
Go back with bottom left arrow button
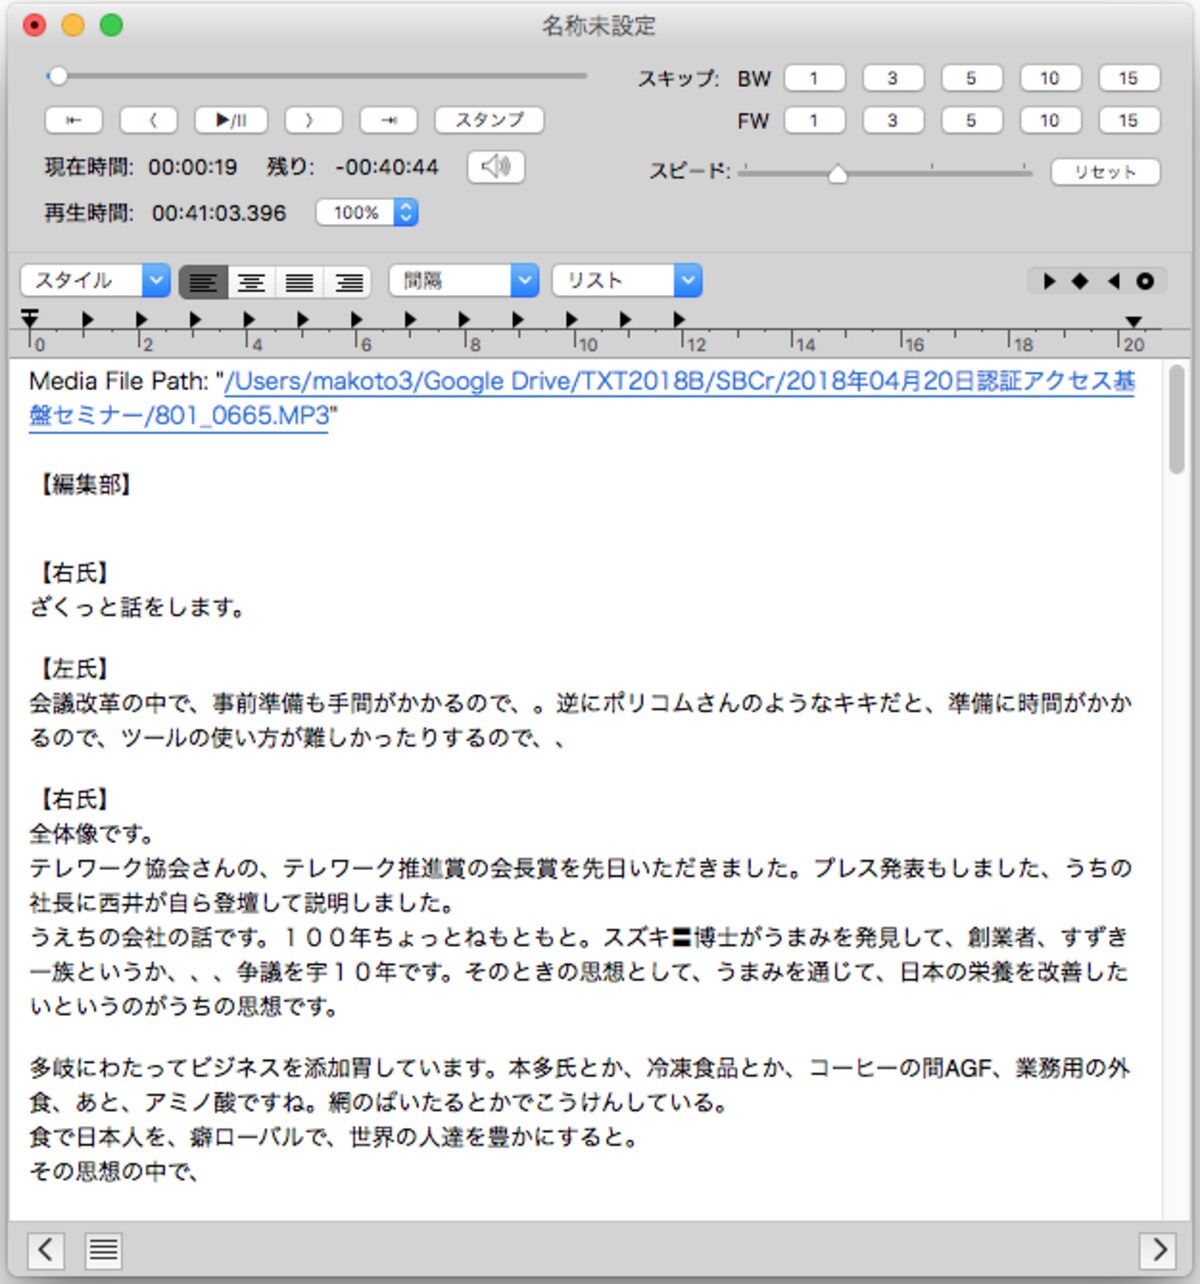[x=45, y=1250]
